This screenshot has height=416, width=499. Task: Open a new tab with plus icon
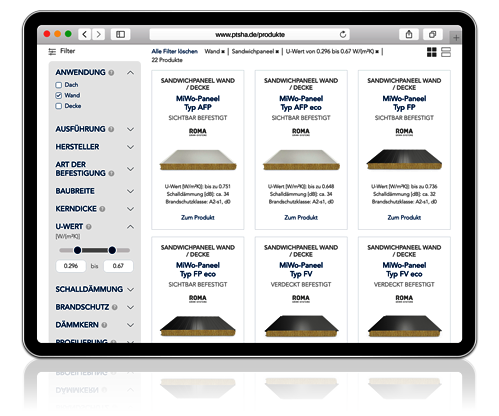pos(456,37)
